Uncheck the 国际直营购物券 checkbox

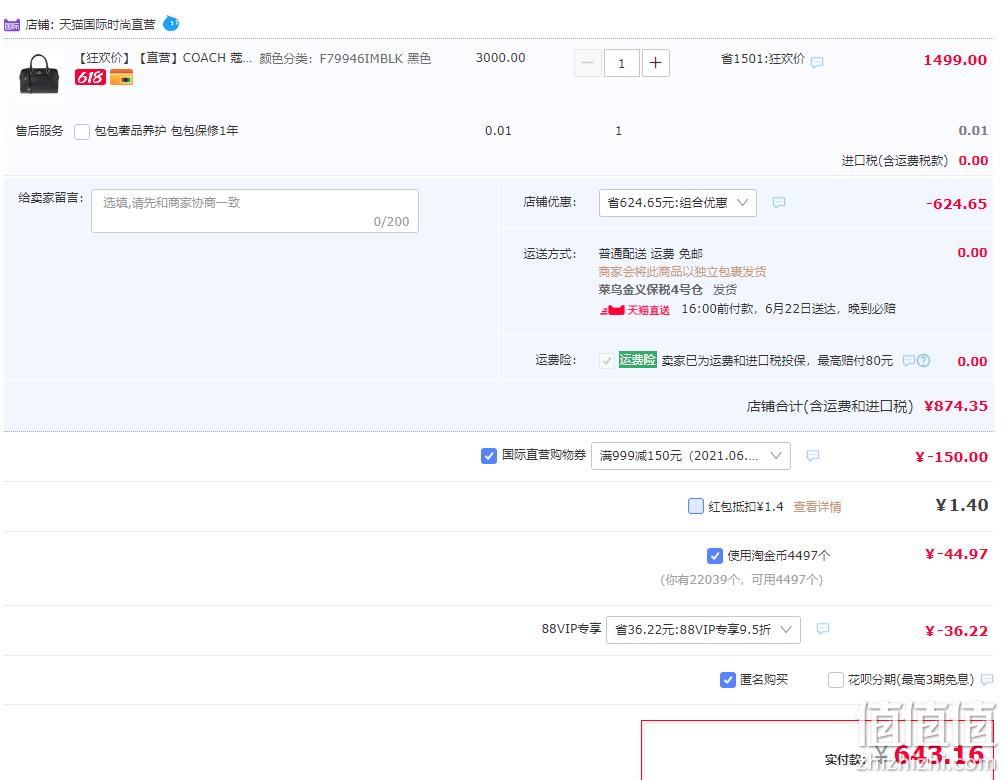click(x=489, y=456)
